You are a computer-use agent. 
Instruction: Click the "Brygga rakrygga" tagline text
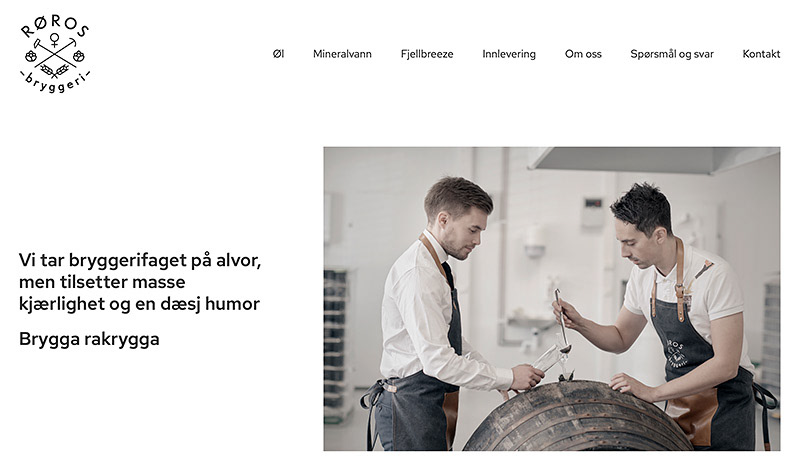[89, 339]
